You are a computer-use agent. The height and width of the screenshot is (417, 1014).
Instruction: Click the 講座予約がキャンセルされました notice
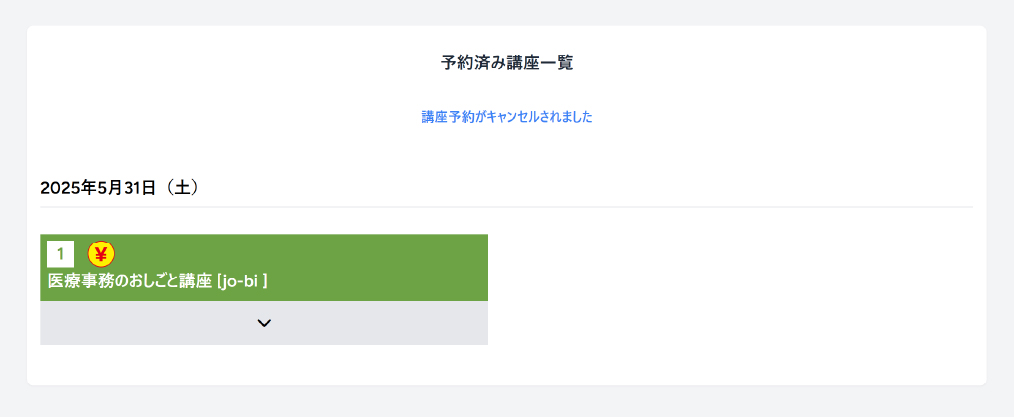pos(506,117)
